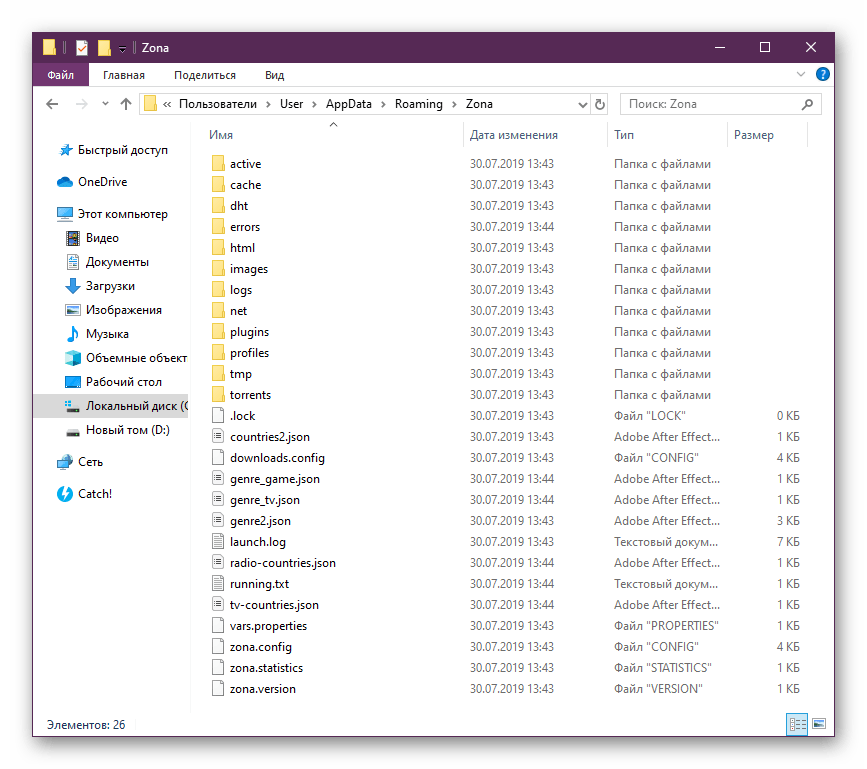Image resolution: width=867 pixels, height=769 pixels.
Task: Switch to the Вид ribbon tab
Action: click(274, 75)
